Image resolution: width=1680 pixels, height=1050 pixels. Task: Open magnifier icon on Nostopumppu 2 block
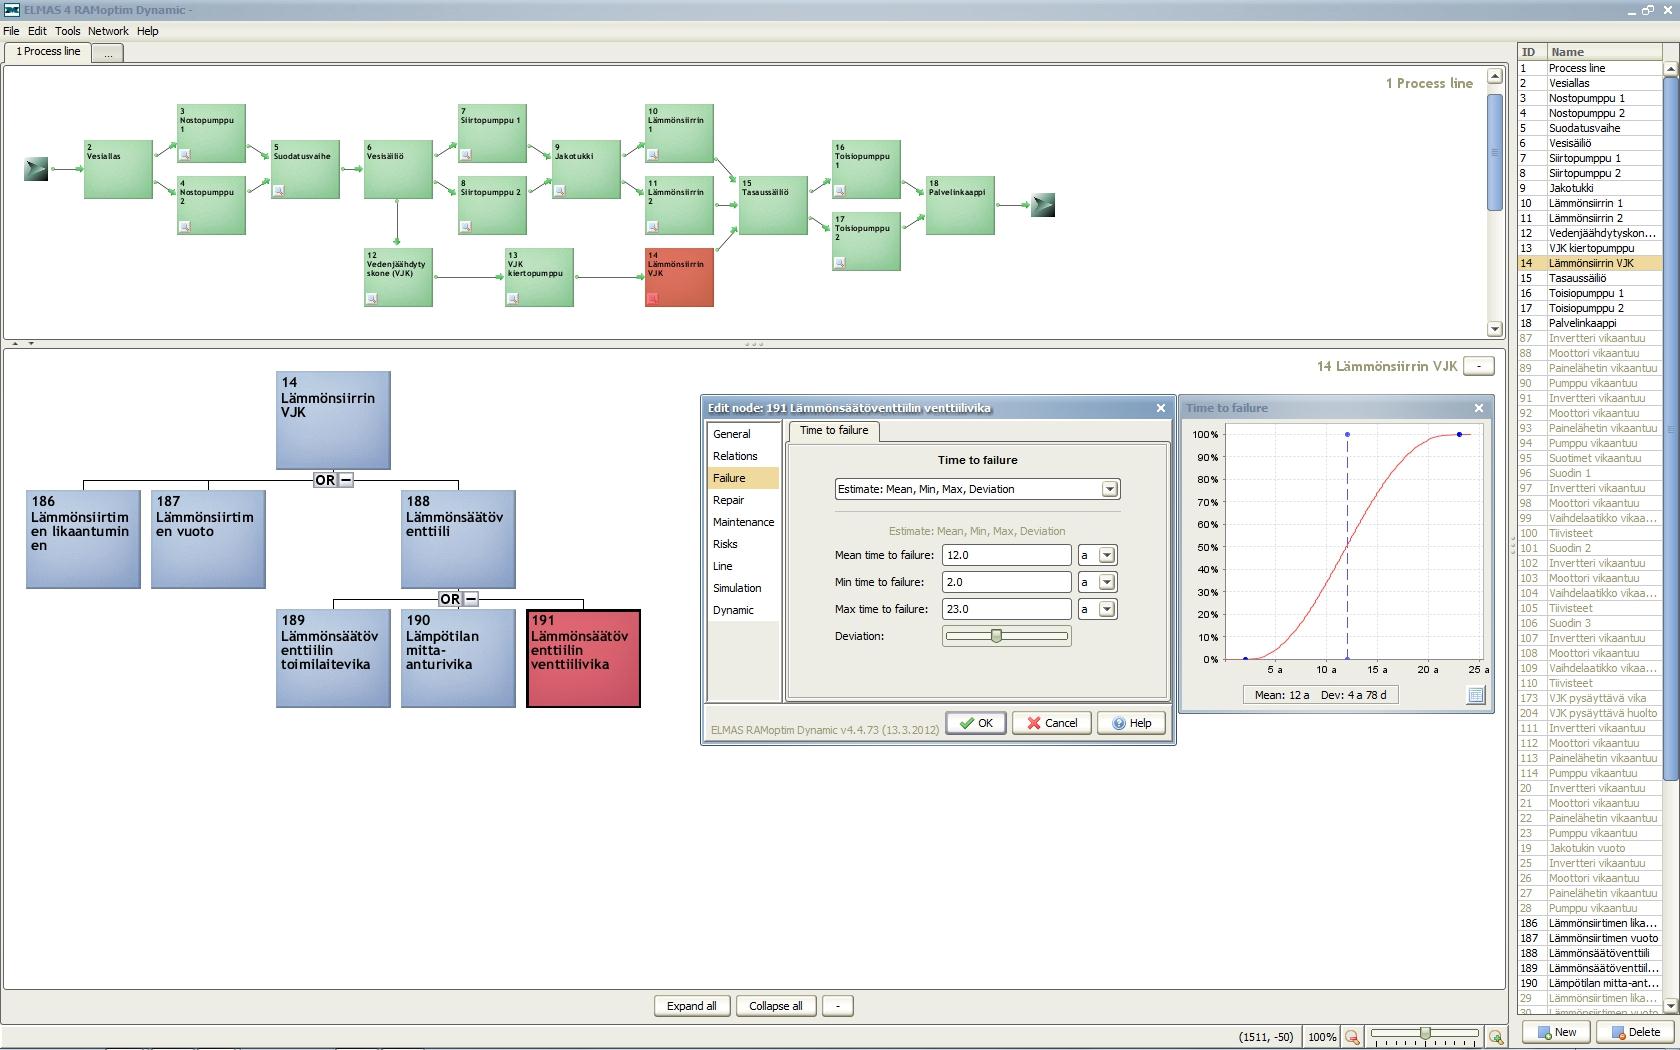pyautogui.click(x=185, y=226)
